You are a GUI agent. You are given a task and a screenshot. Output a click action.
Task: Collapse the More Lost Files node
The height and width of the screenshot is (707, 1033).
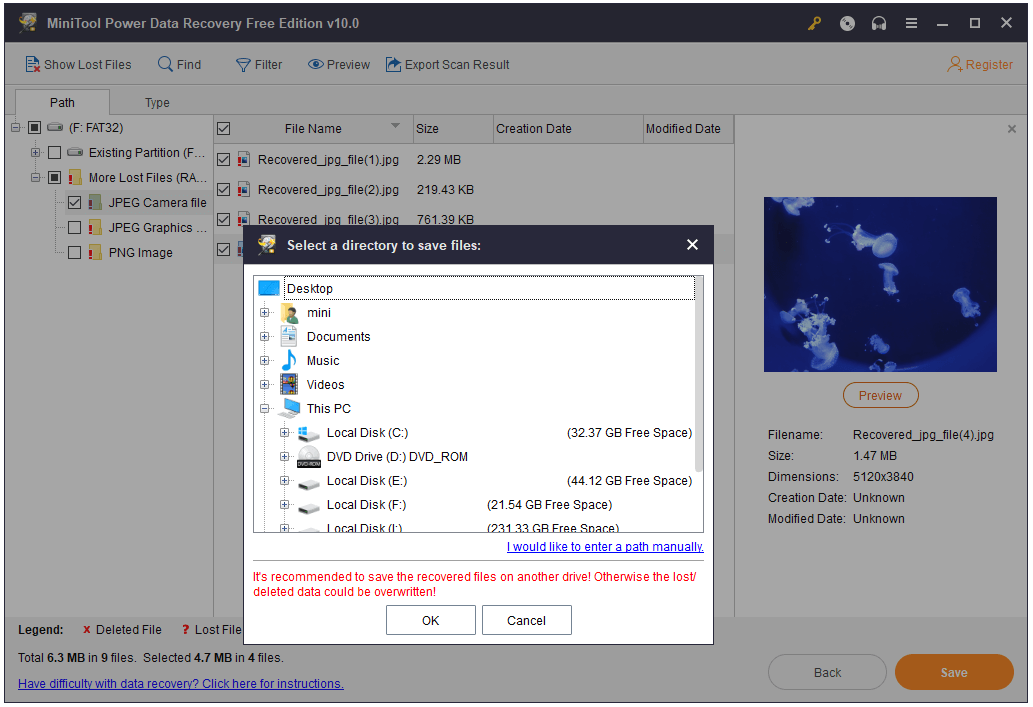click(36, 178)
